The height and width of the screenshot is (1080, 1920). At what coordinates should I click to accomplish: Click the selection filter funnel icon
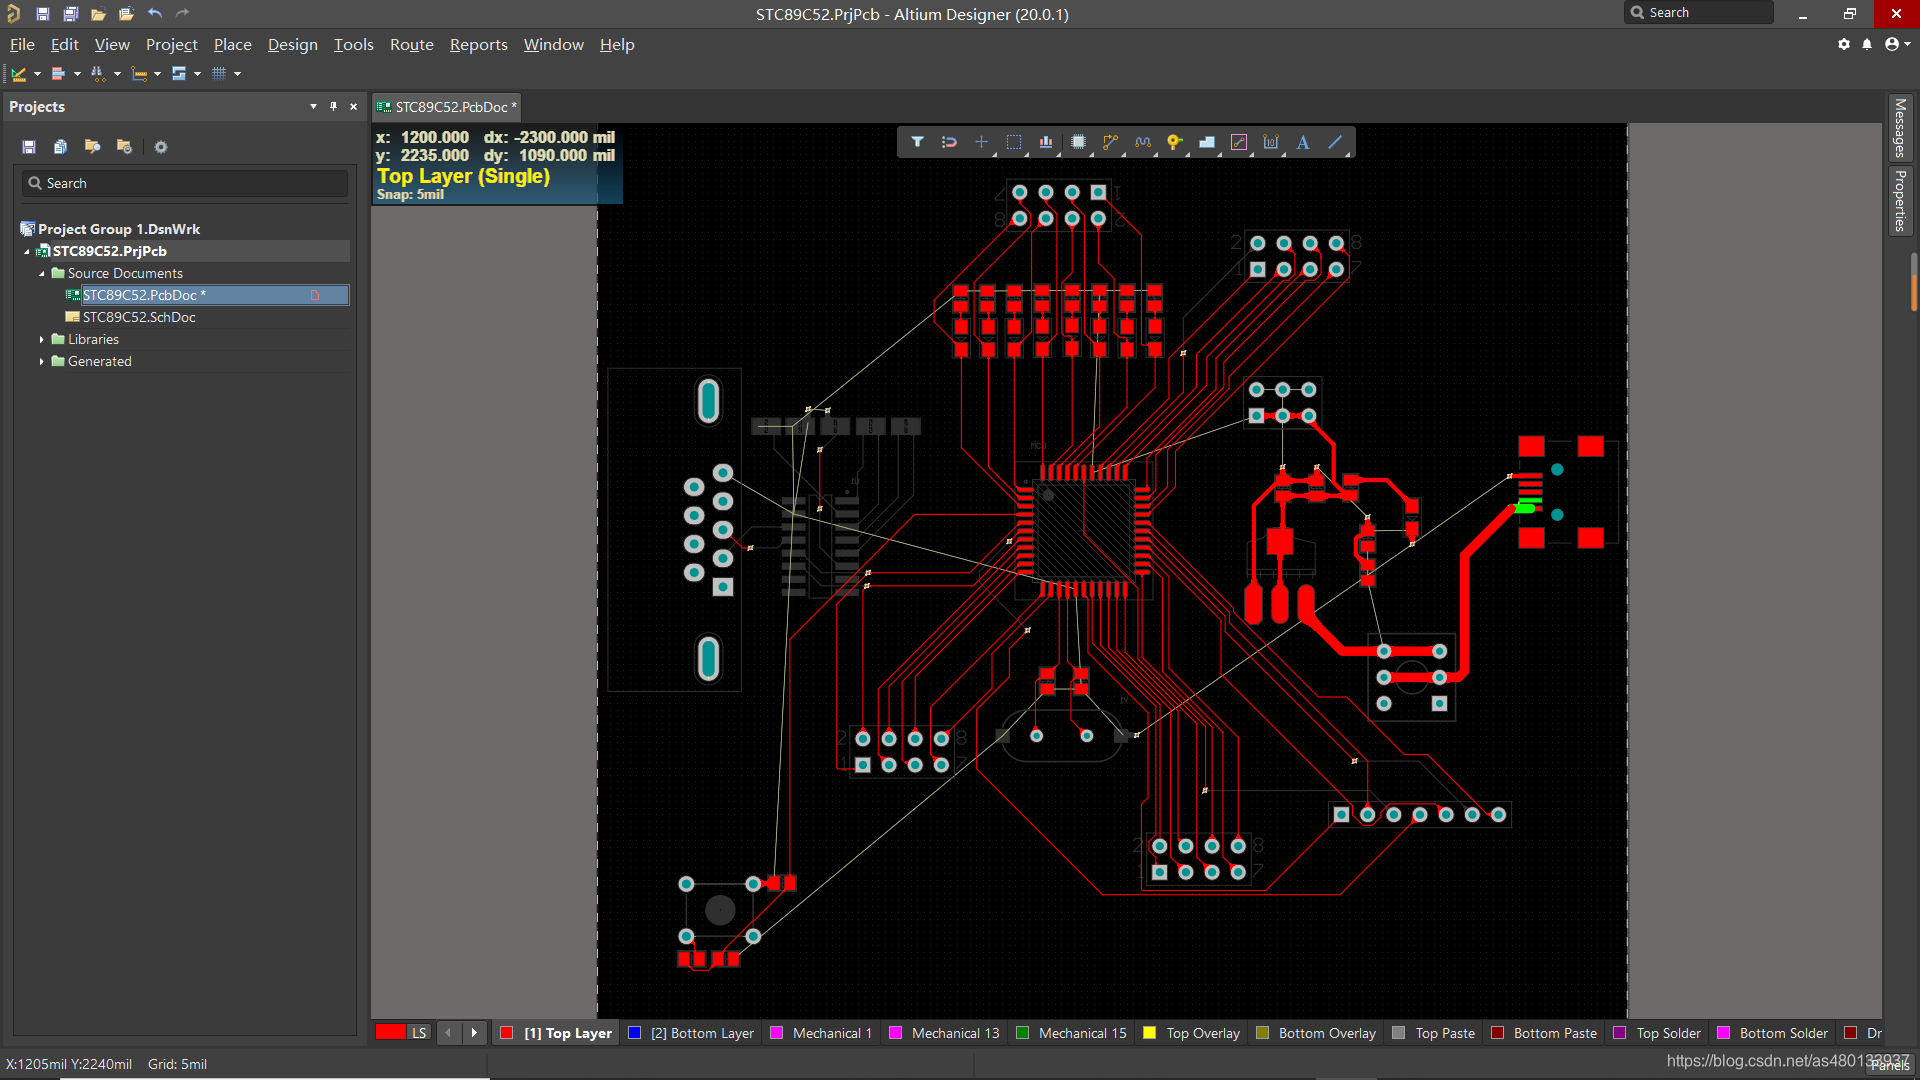pyautogui.click(x=917, y=142)
